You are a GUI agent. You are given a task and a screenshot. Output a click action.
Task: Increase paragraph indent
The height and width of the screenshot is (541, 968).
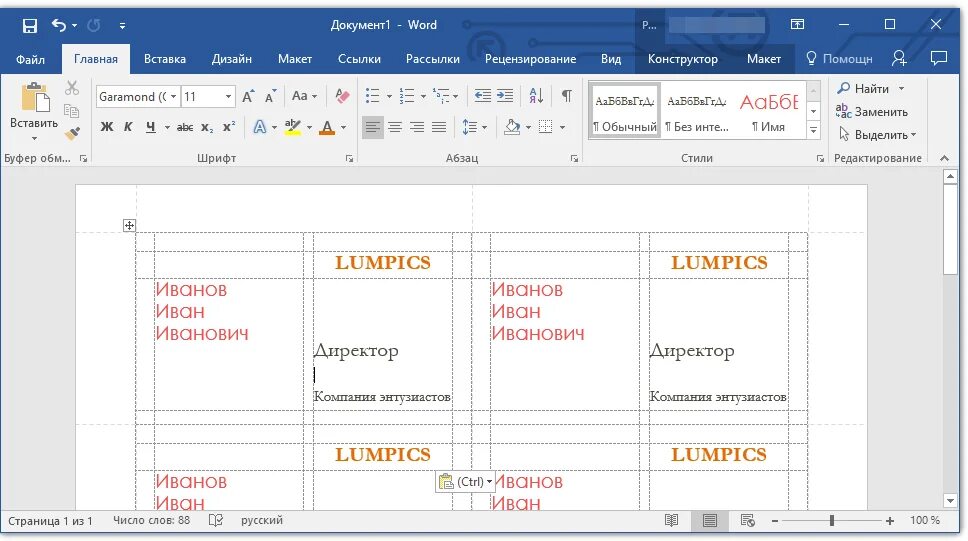click(505, 96)
